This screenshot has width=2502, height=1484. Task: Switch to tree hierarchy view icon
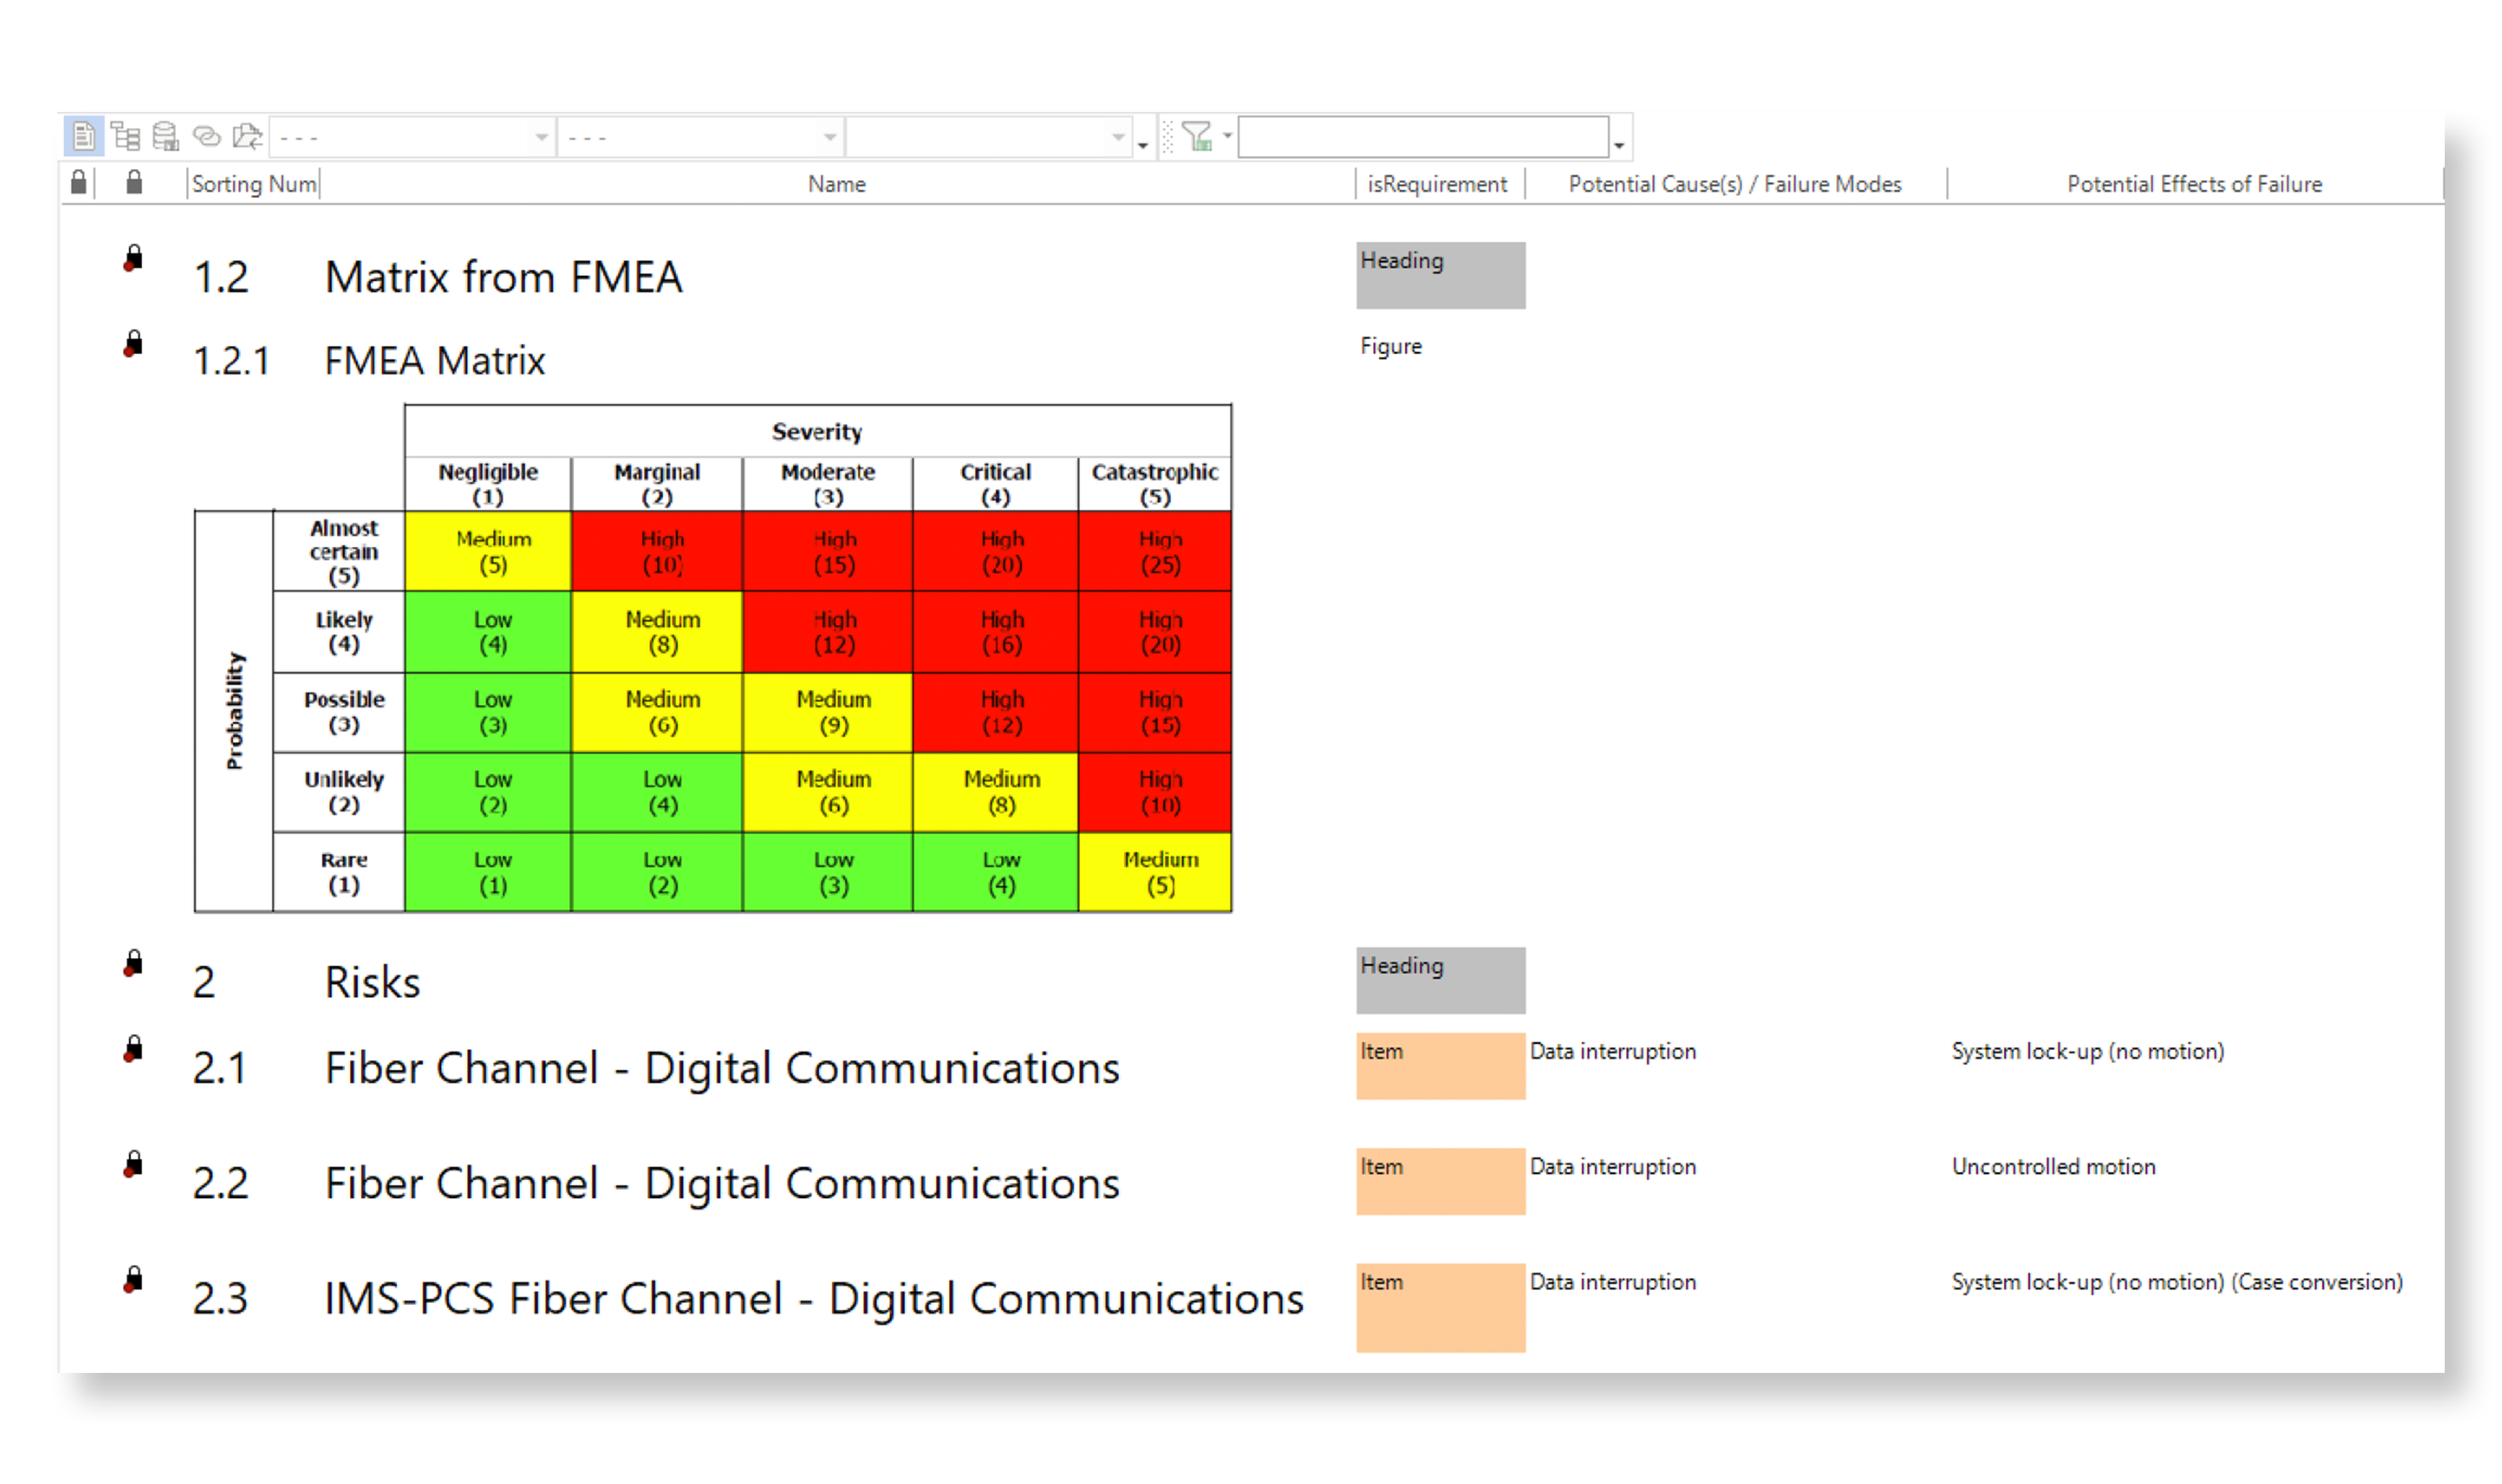(125, 136)
